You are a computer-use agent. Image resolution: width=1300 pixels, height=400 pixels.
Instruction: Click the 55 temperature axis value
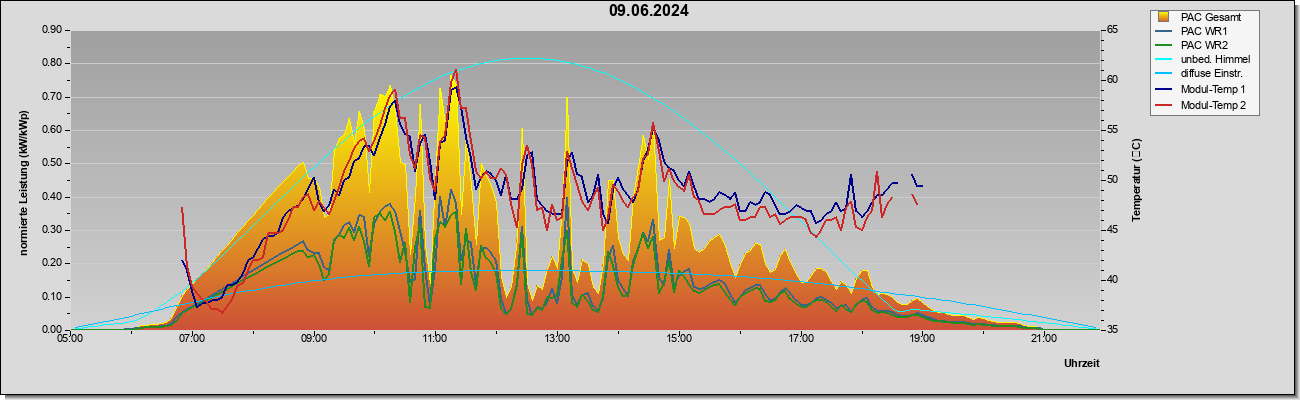(1112, 130)
